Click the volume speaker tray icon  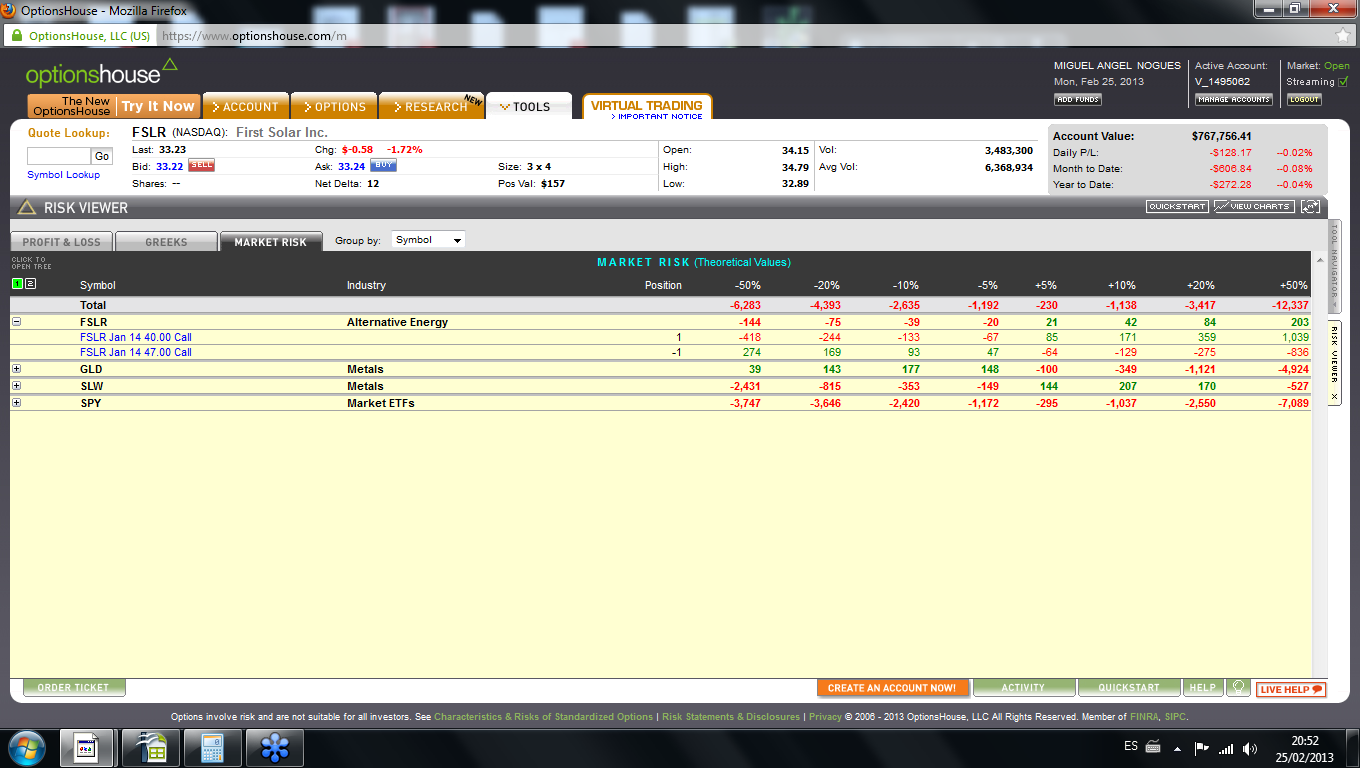coord(1249,748)
